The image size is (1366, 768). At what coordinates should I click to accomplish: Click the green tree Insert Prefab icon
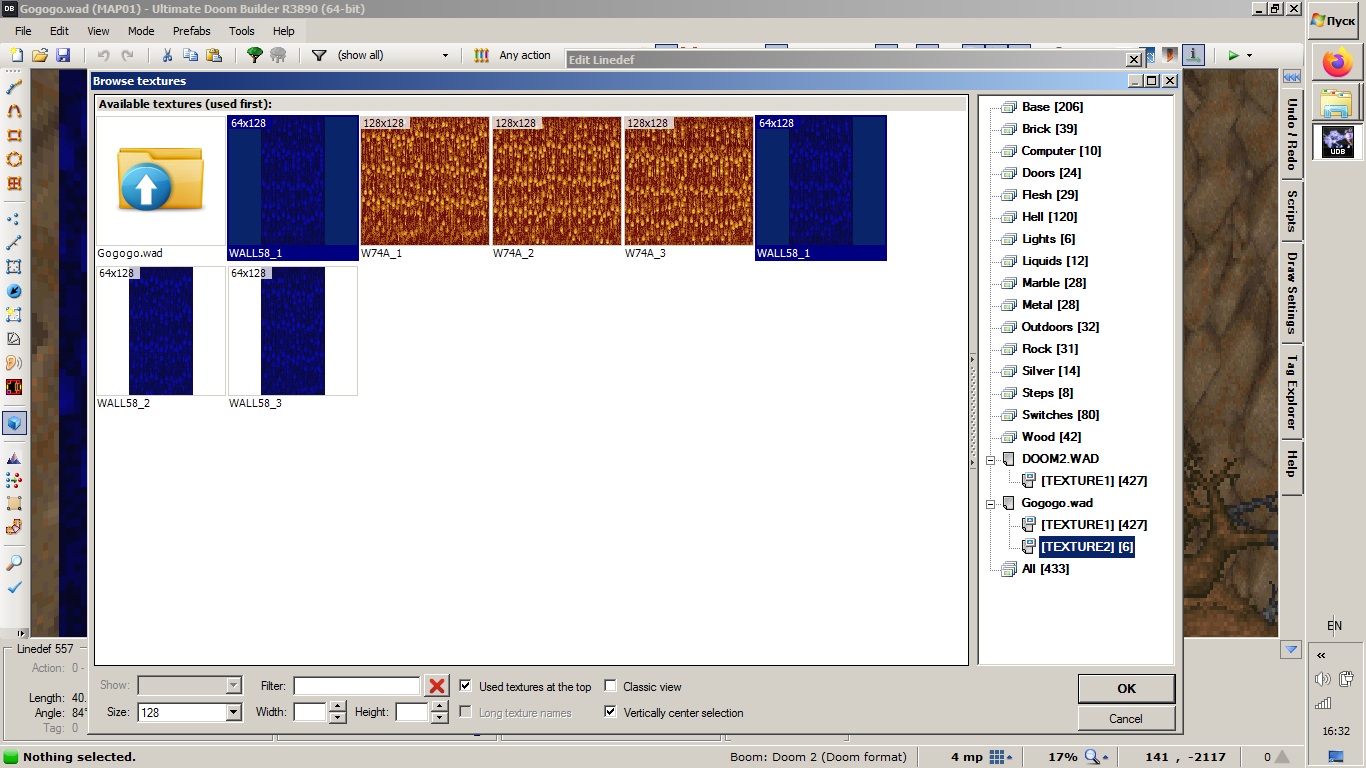tap(255, 55)
